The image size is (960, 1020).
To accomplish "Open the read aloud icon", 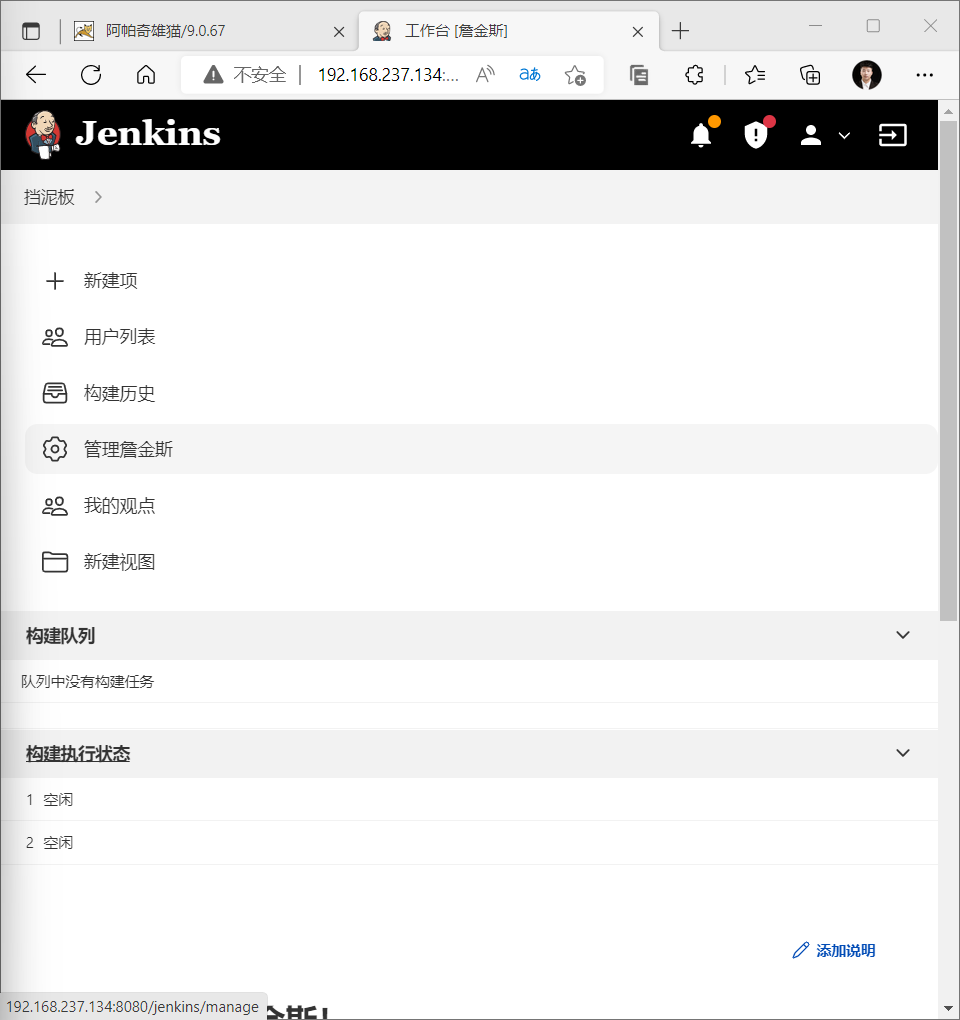I will [x=485, y=75].
